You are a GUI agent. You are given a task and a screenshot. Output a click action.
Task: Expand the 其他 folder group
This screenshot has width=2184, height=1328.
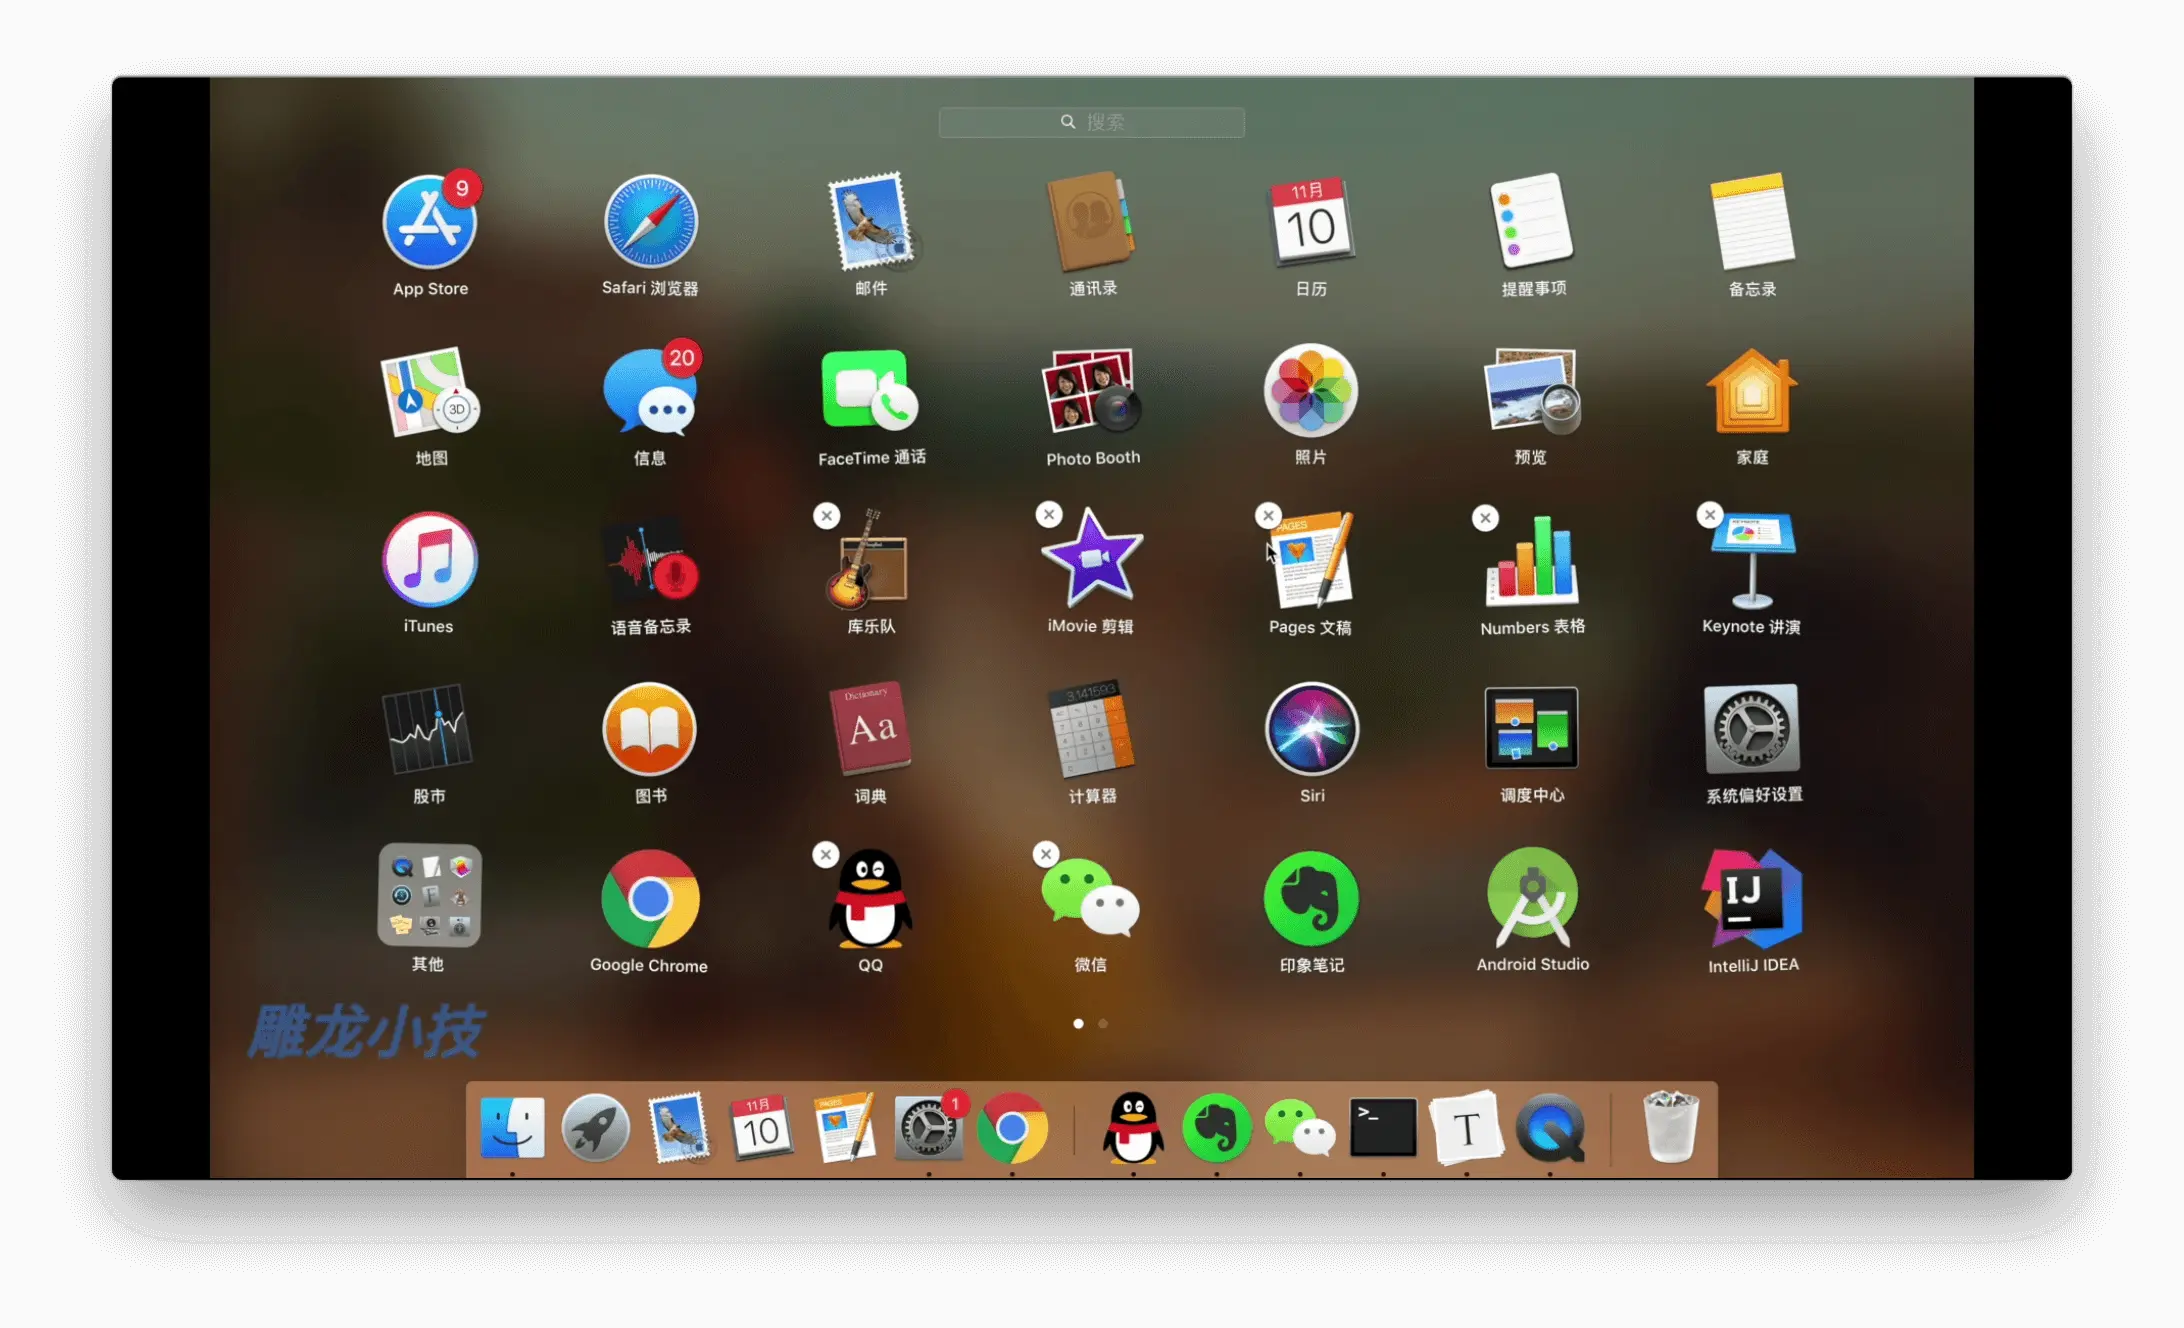(429, 896)
